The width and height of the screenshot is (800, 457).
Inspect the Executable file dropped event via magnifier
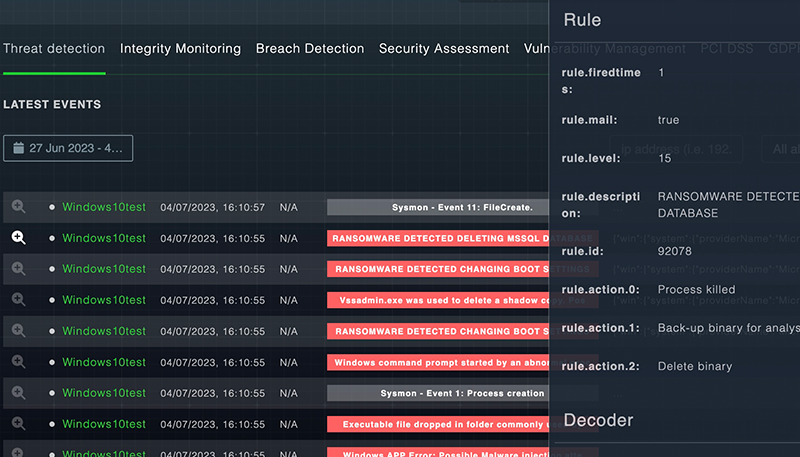pyautogui.click(x=18, y=424)
